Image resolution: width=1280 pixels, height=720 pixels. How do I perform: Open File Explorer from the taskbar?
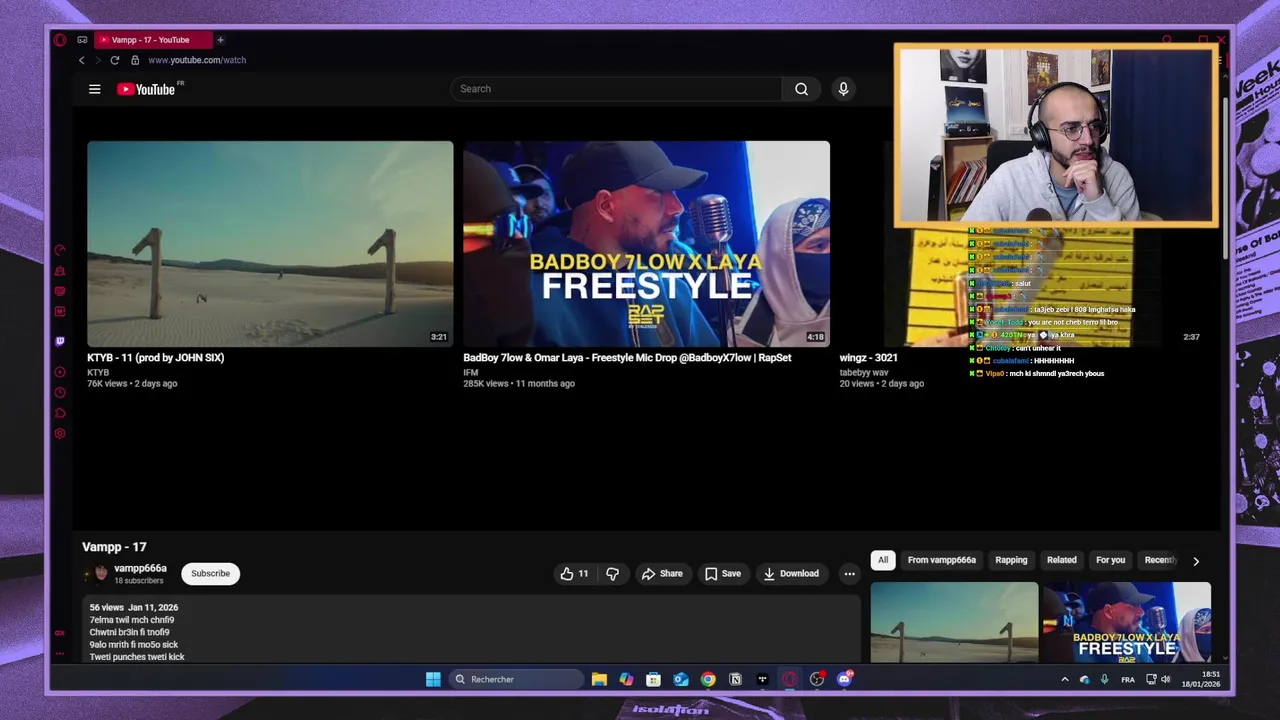point(599,679)
